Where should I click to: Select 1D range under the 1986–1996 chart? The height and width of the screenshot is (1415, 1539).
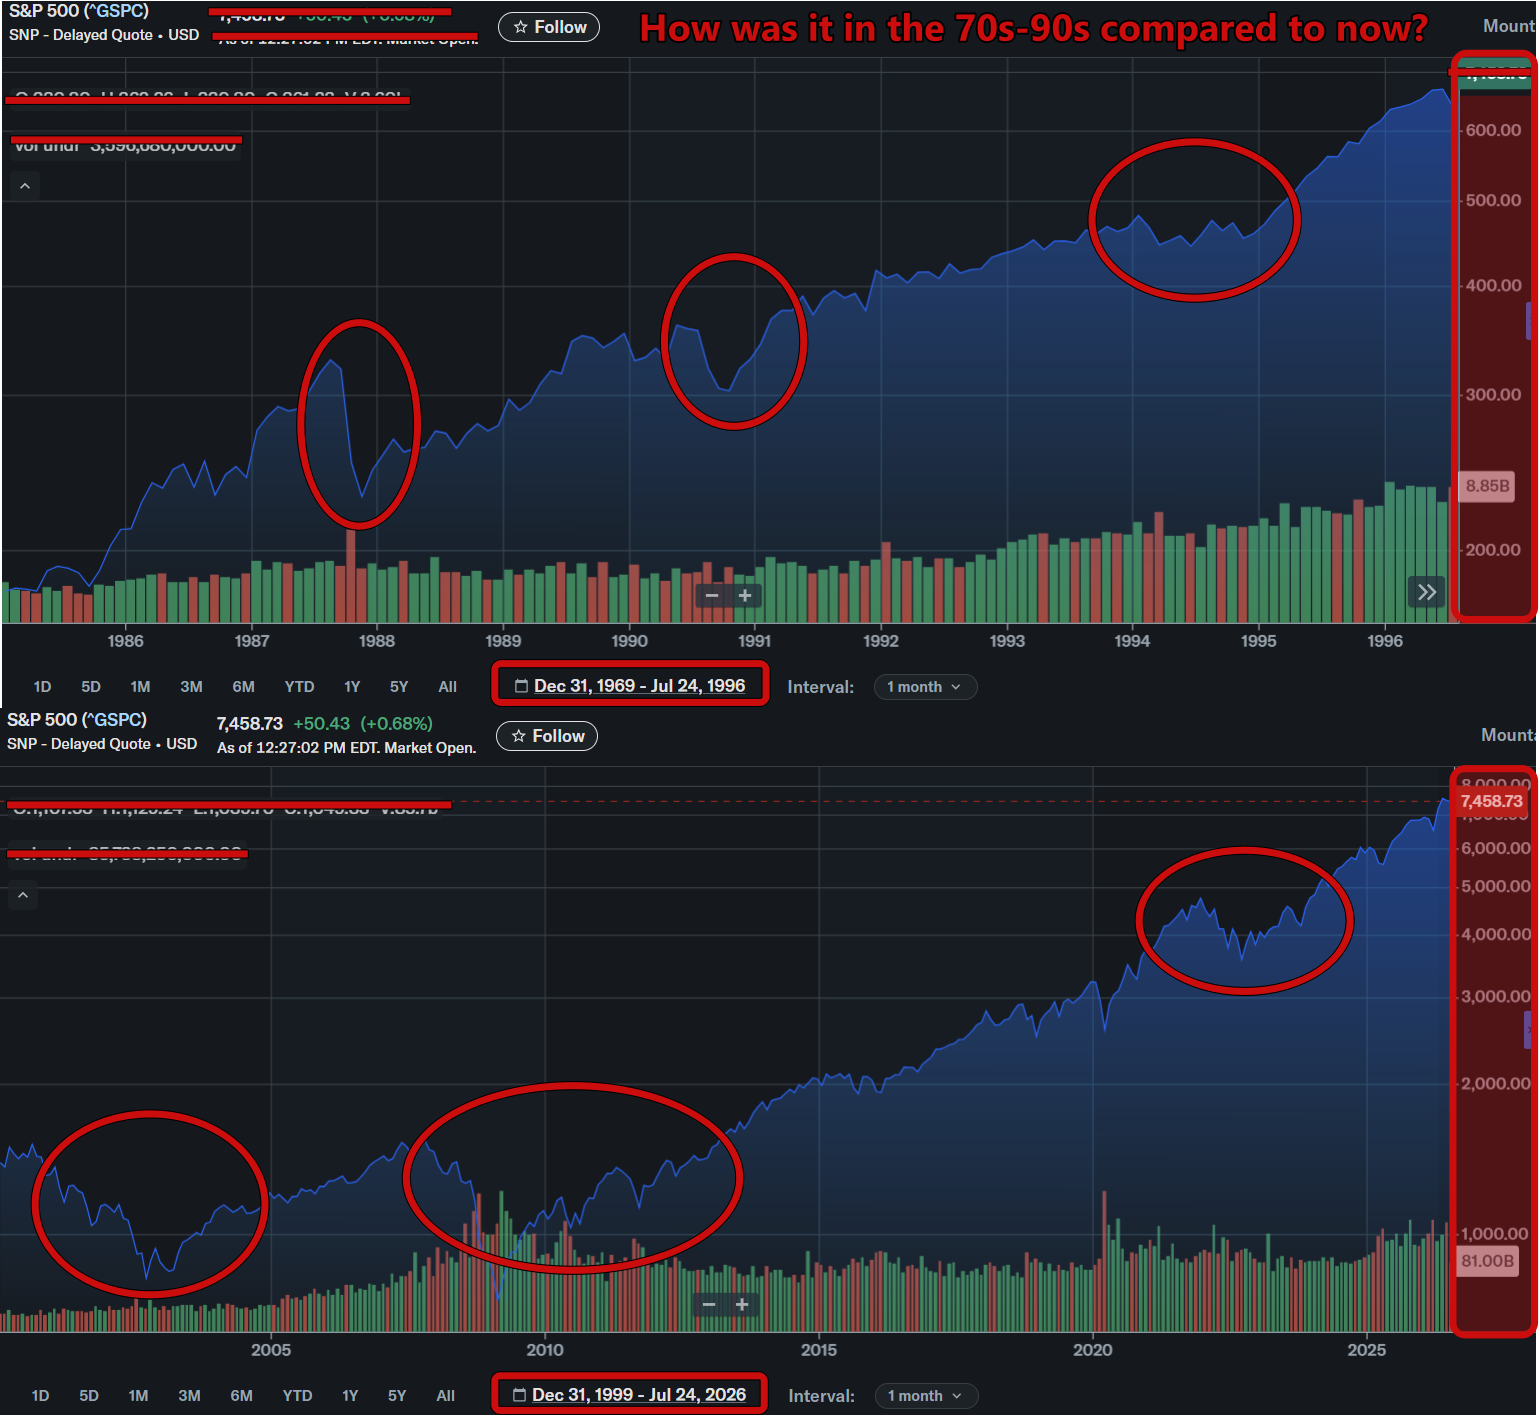pyautogui.click(x=42, y=687)
